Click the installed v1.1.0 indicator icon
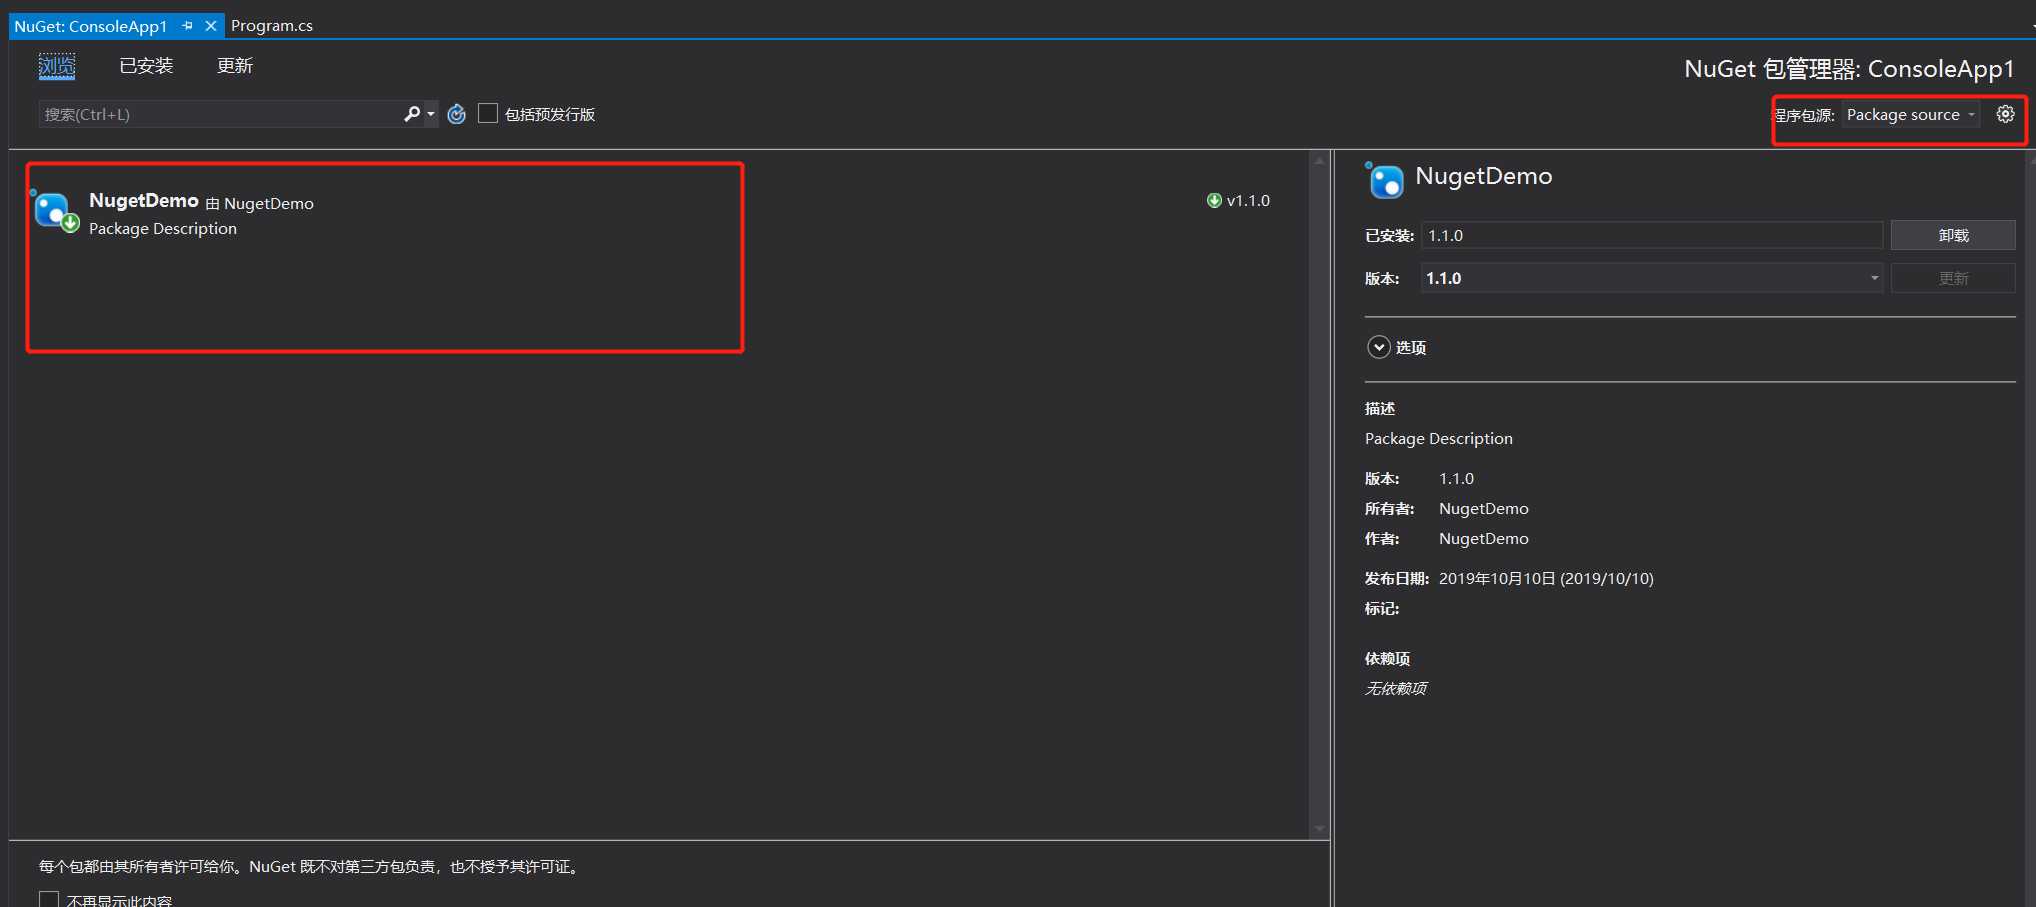 (1214, 200)
